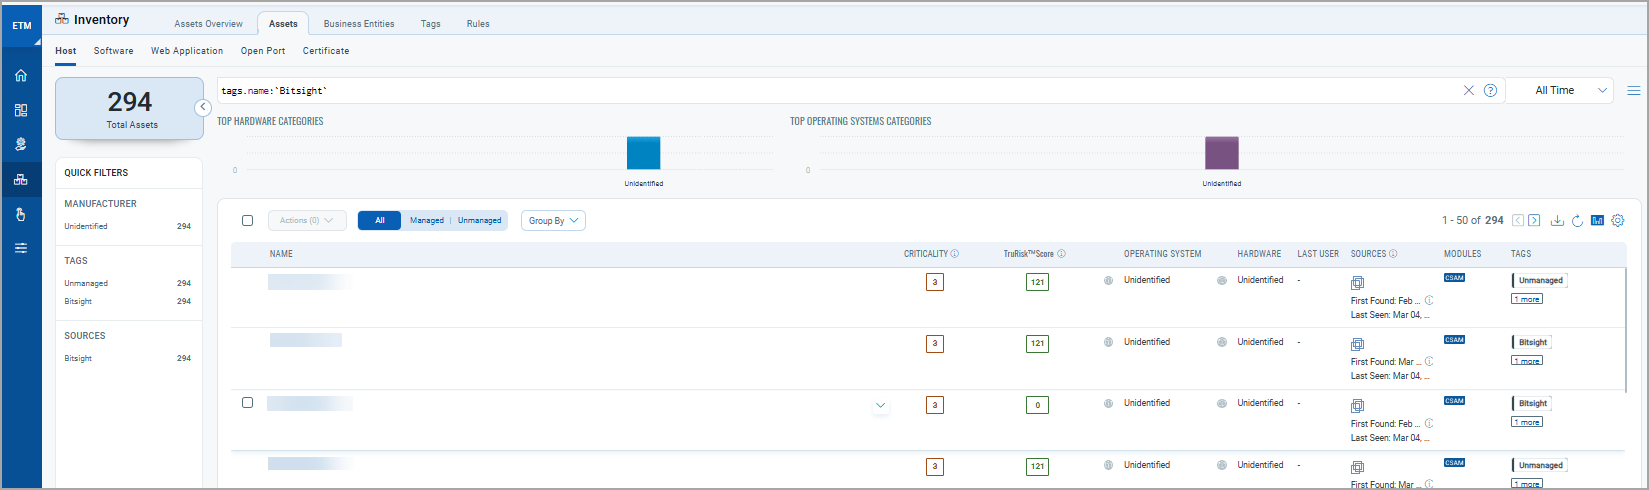The height and width of the screenshot is (490, 1649).
Task: Click third row First Found info icon
Action: (x=1429, y=423)
